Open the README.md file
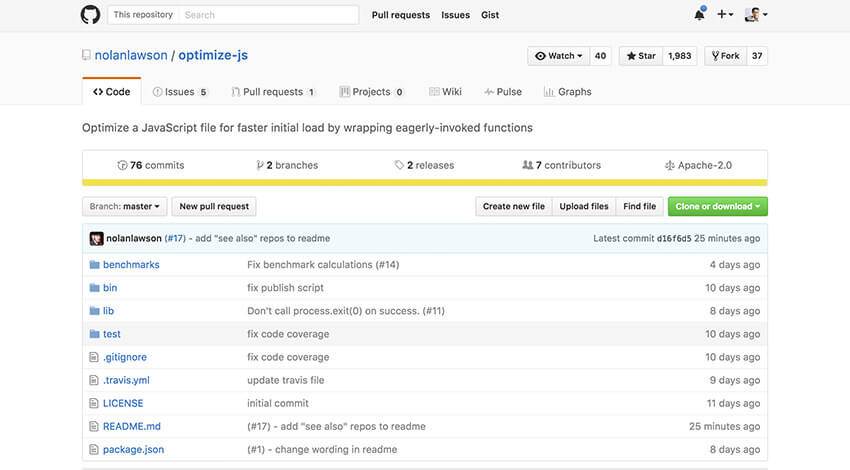This screenshot has width=850, height=470. click(x=132, y=427)
